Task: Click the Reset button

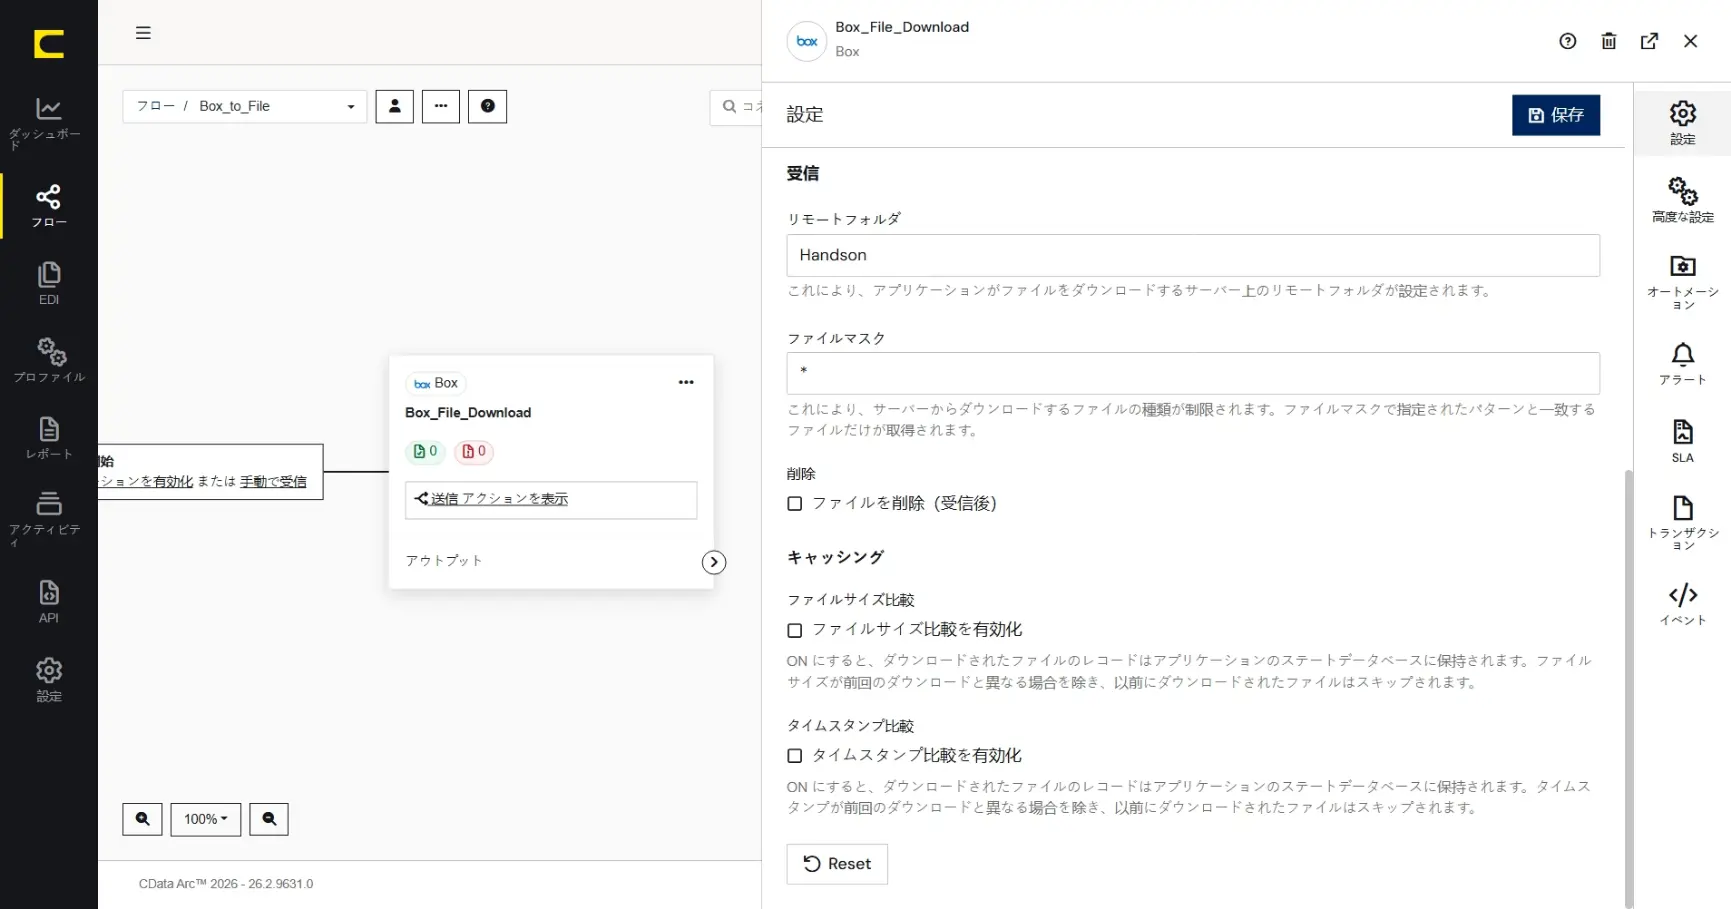Action: click(837, 864)
